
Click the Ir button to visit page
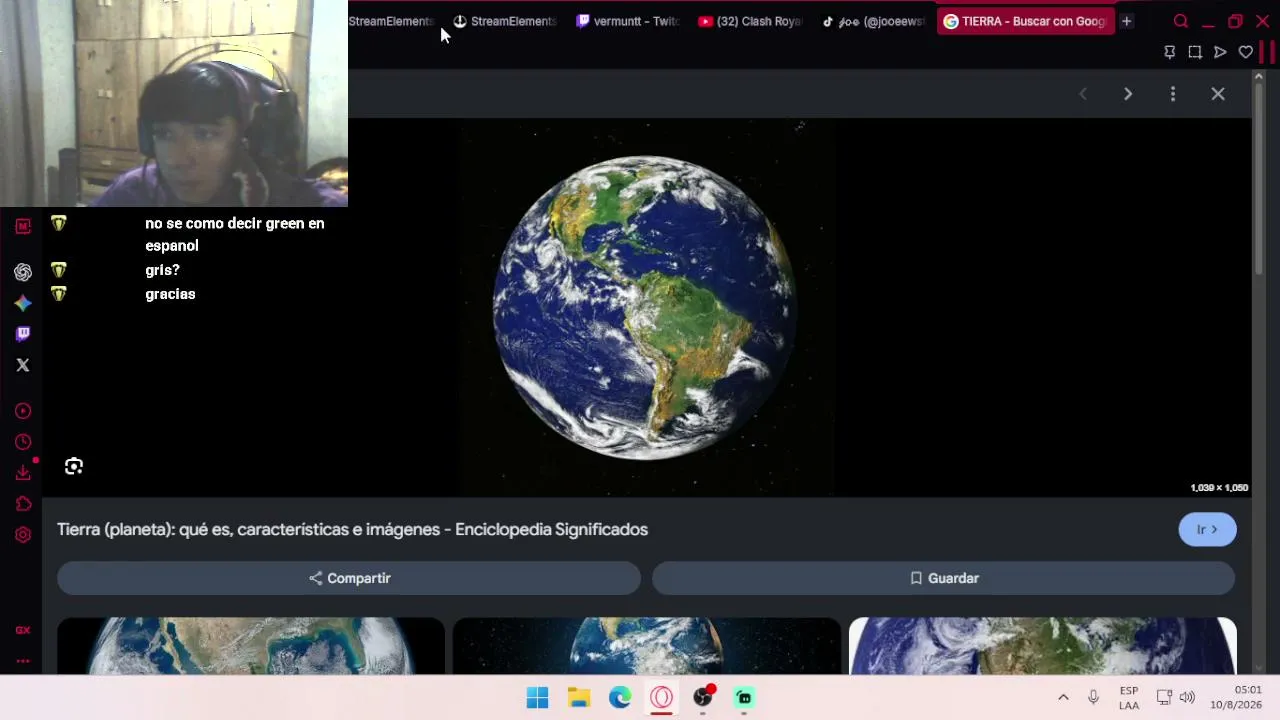tap(1207, 530)
